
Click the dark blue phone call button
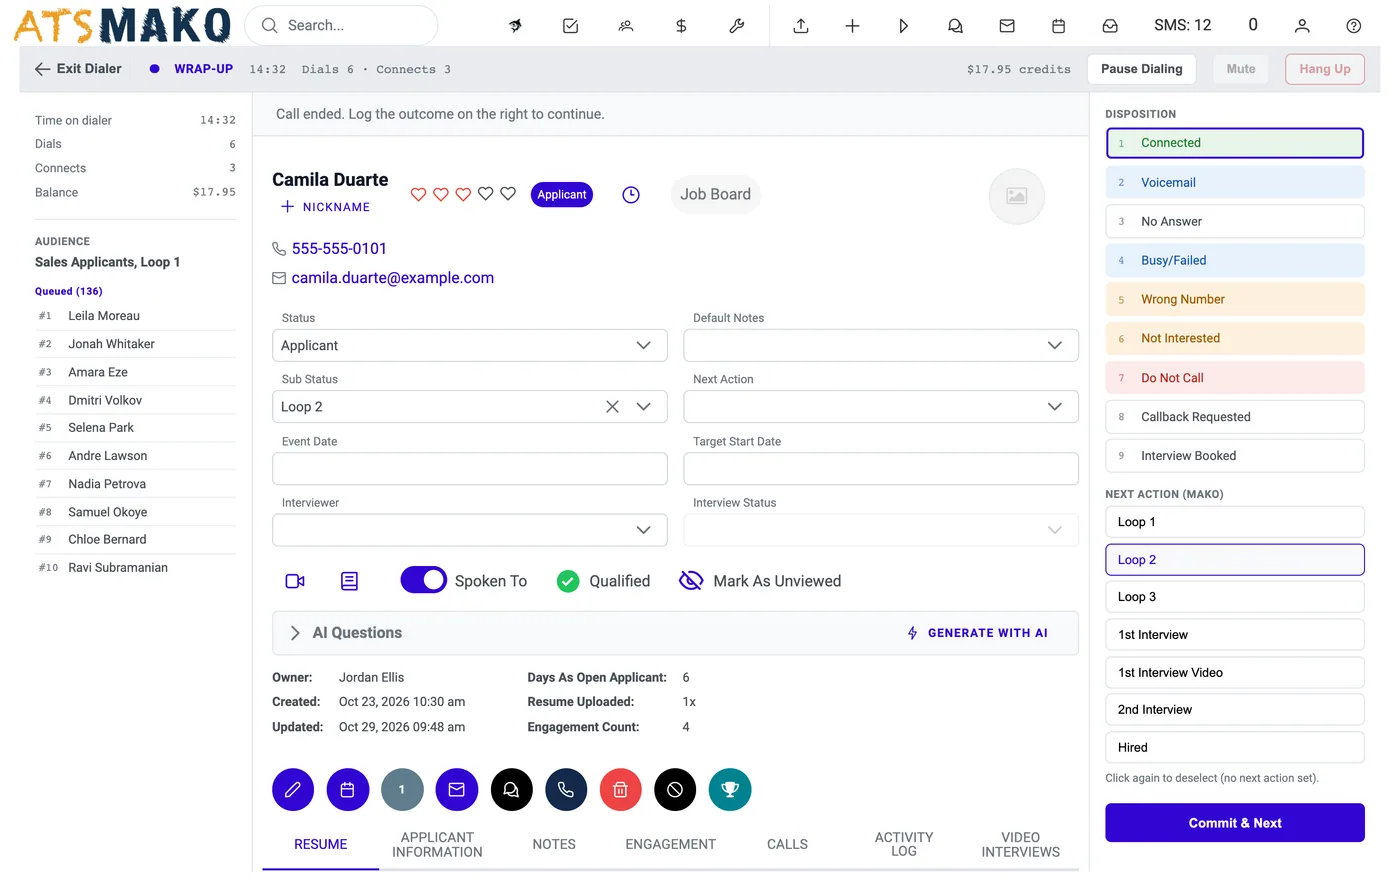[x=566, y=790]
